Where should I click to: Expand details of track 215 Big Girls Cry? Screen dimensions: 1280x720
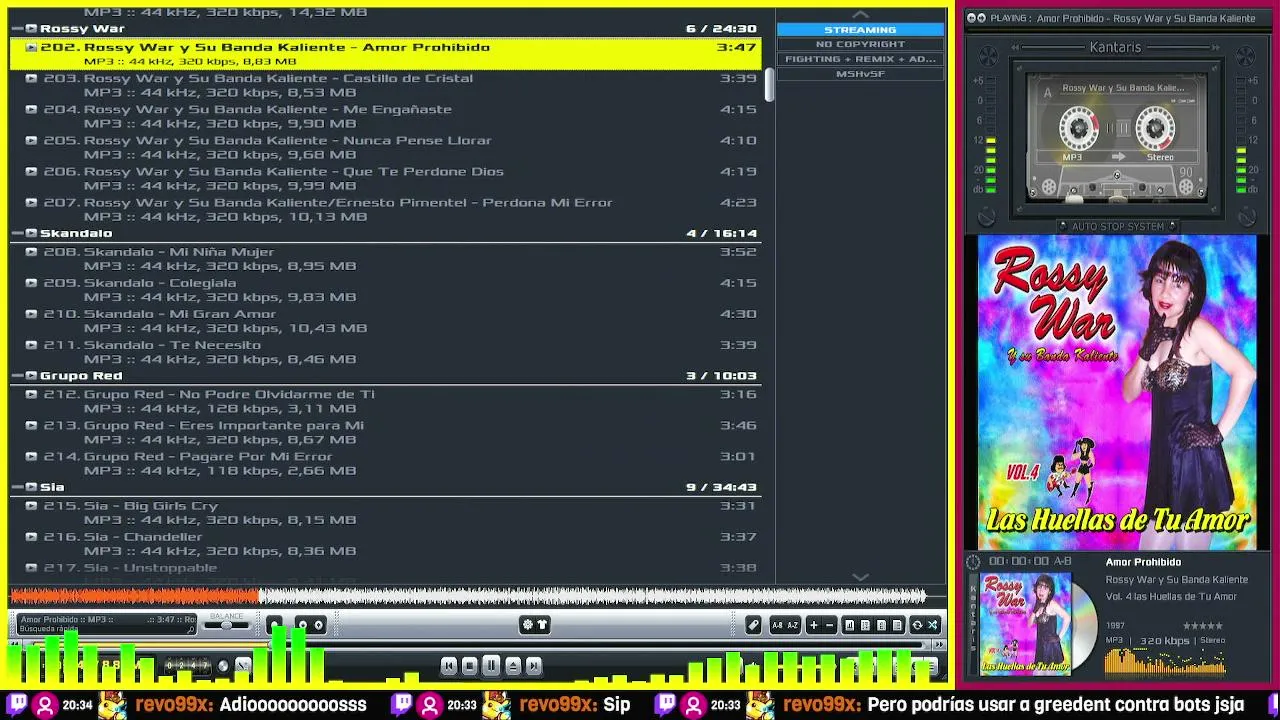click(x=32, y=506)
